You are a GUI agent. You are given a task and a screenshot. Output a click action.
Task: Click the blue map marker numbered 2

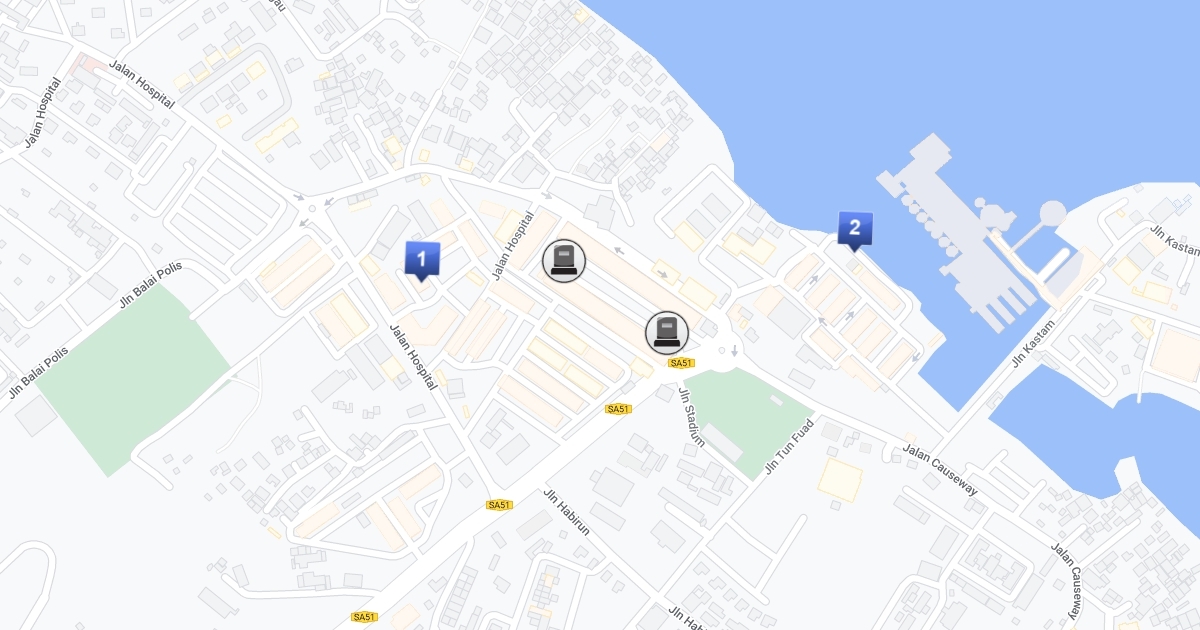click(x=854, y=230)
